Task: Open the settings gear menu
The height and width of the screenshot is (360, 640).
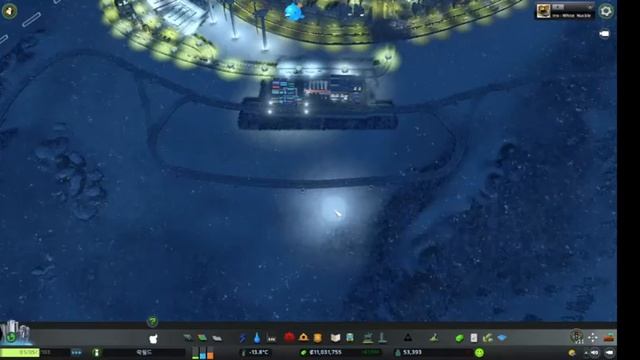Action: [x=606, y=11]
